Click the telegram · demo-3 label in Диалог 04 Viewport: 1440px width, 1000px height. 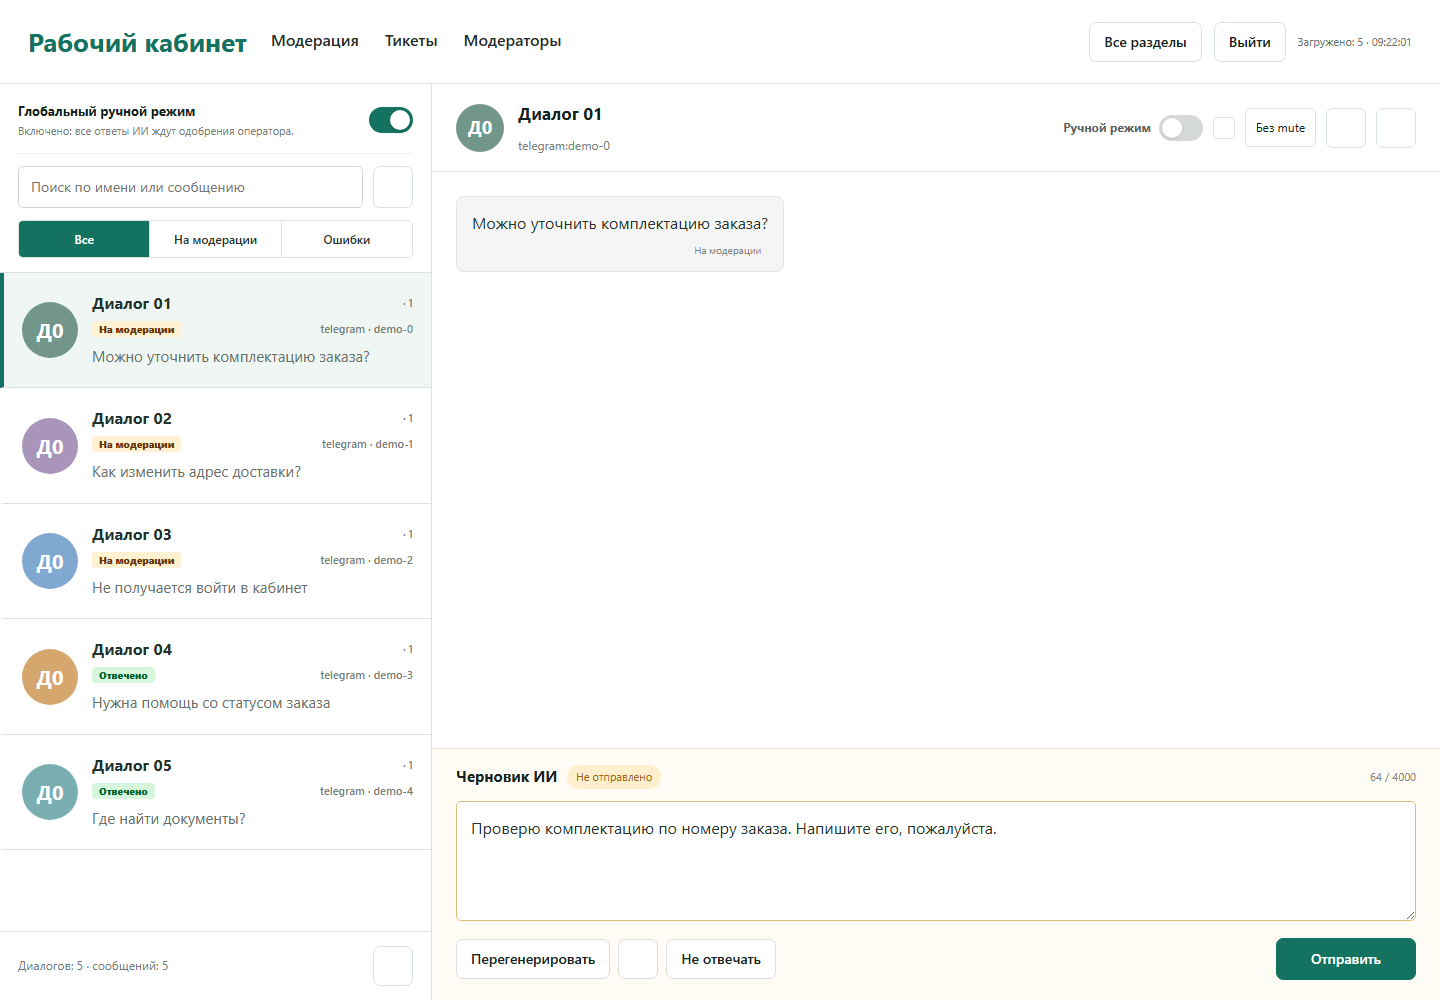coord(366,676)
